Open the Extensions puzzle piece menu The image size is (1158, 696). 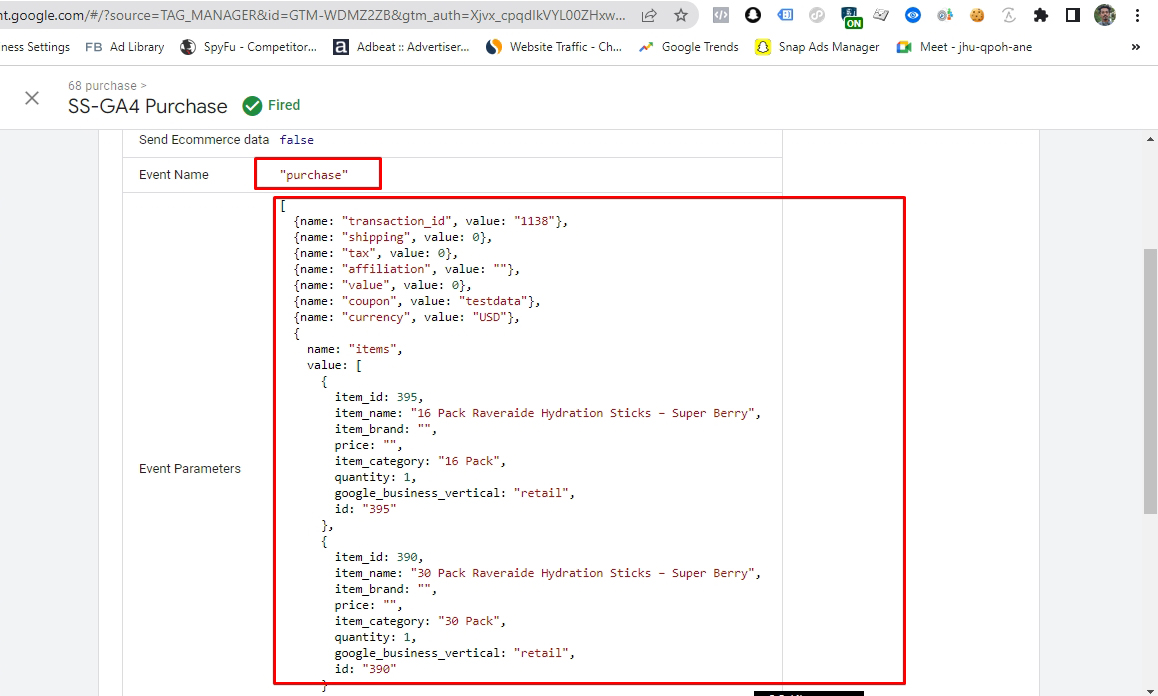click(x=1041, y=15)
